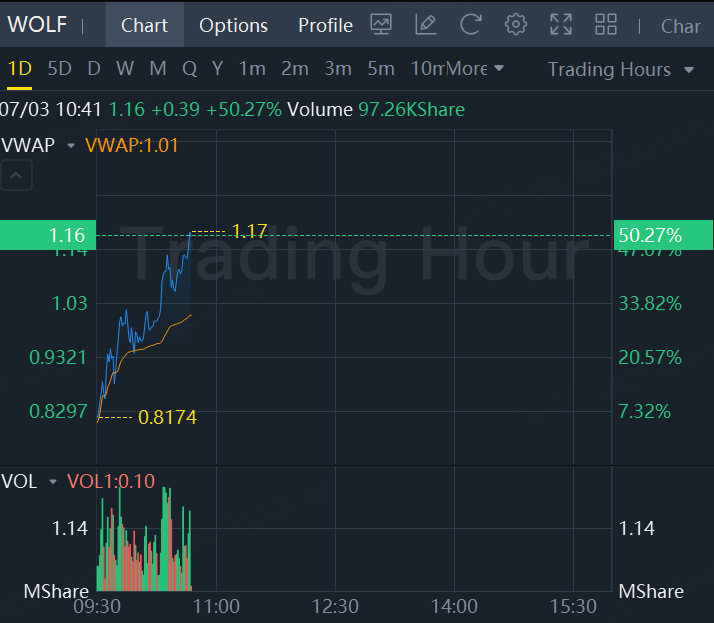Collapse the VWAP indicator panel arrow
Image resolution: width=714 pixels, height=623 pixels.
18,177
